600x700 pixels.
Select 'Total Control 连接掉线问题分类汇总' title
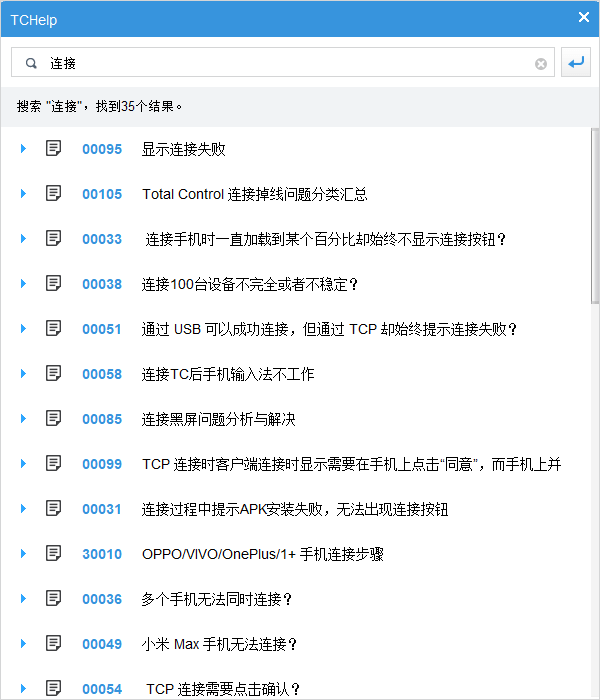coord(255,194)
